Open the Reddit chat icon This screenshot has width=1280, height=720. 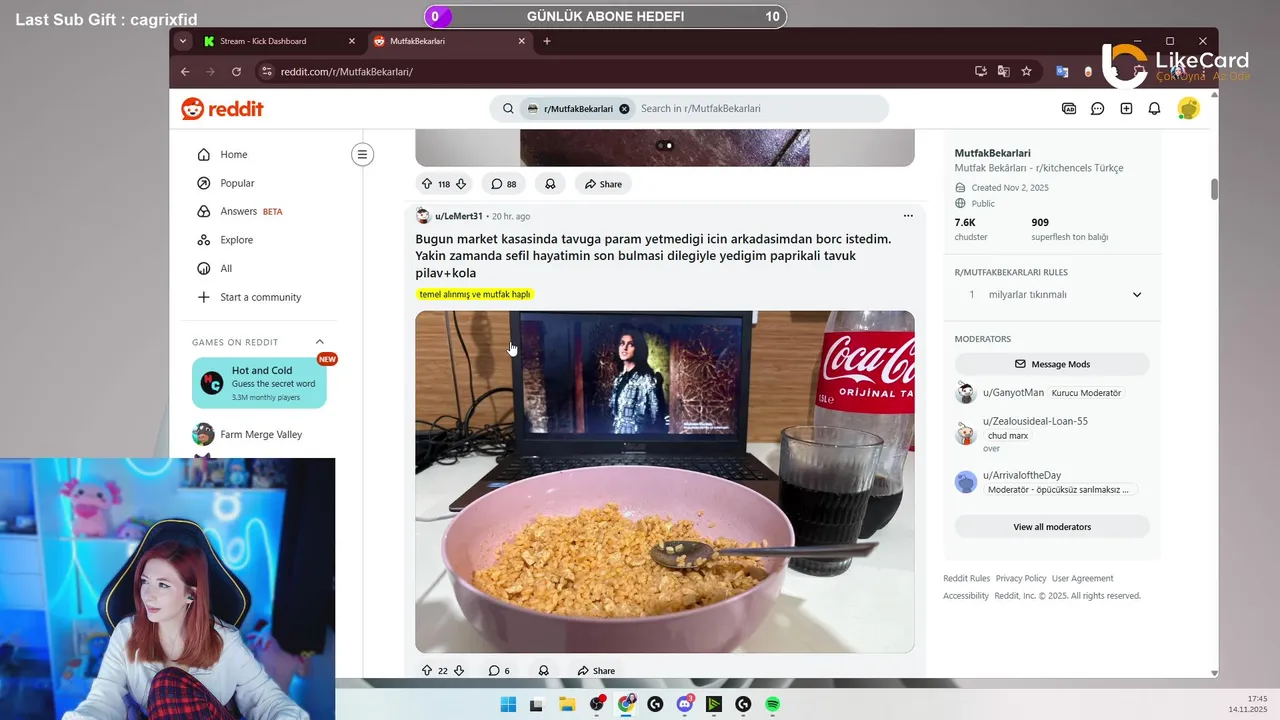pos(1097,109)
